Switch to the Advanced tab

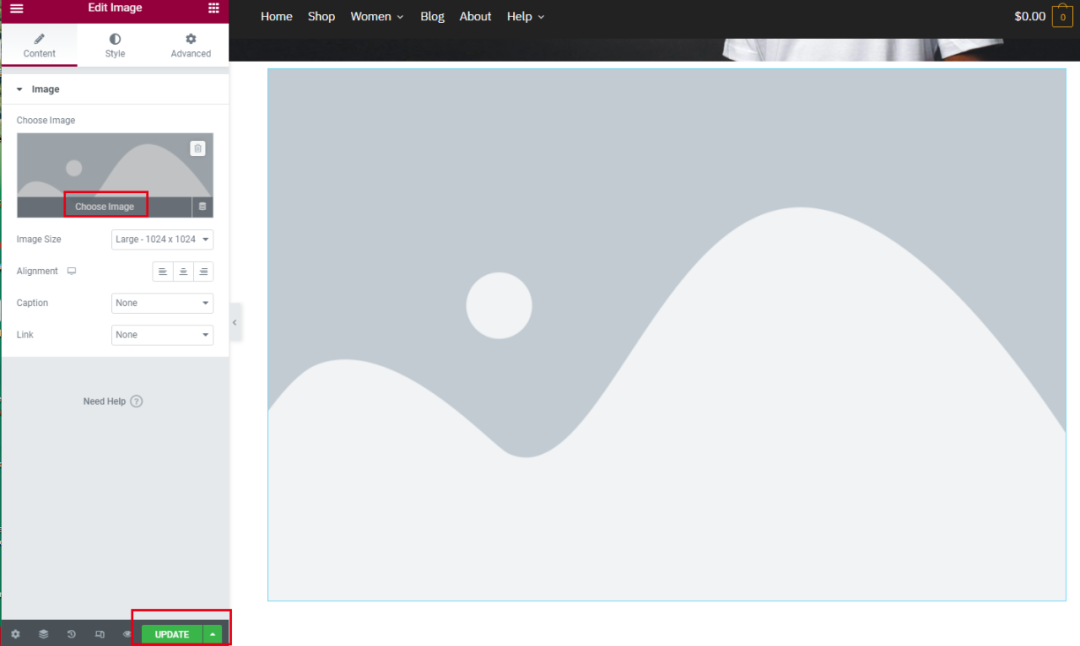(190, 46)
